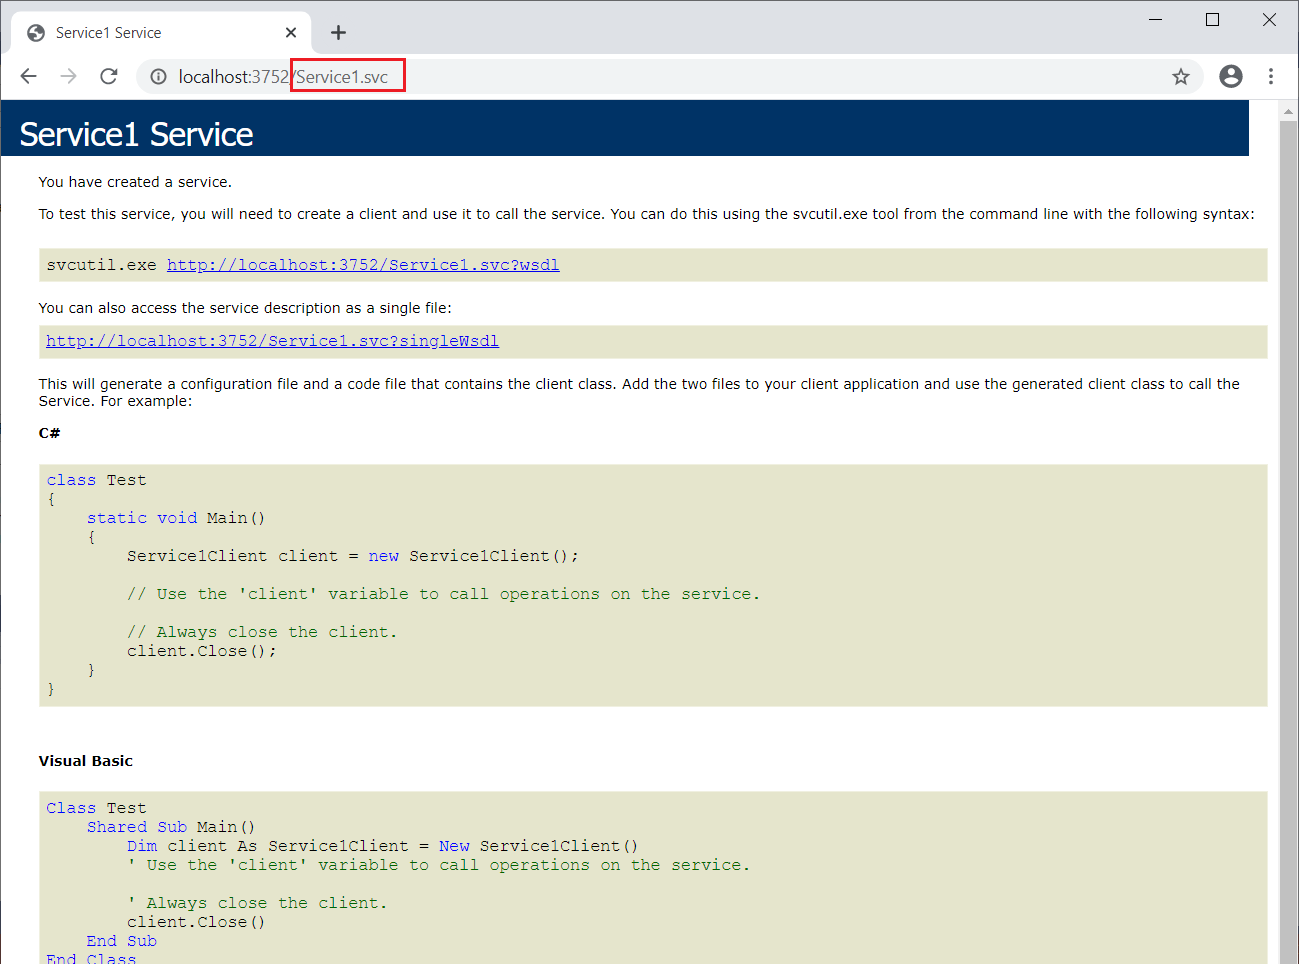Click the page's vertical scrollbar thumb

(x=1289, y=540)
